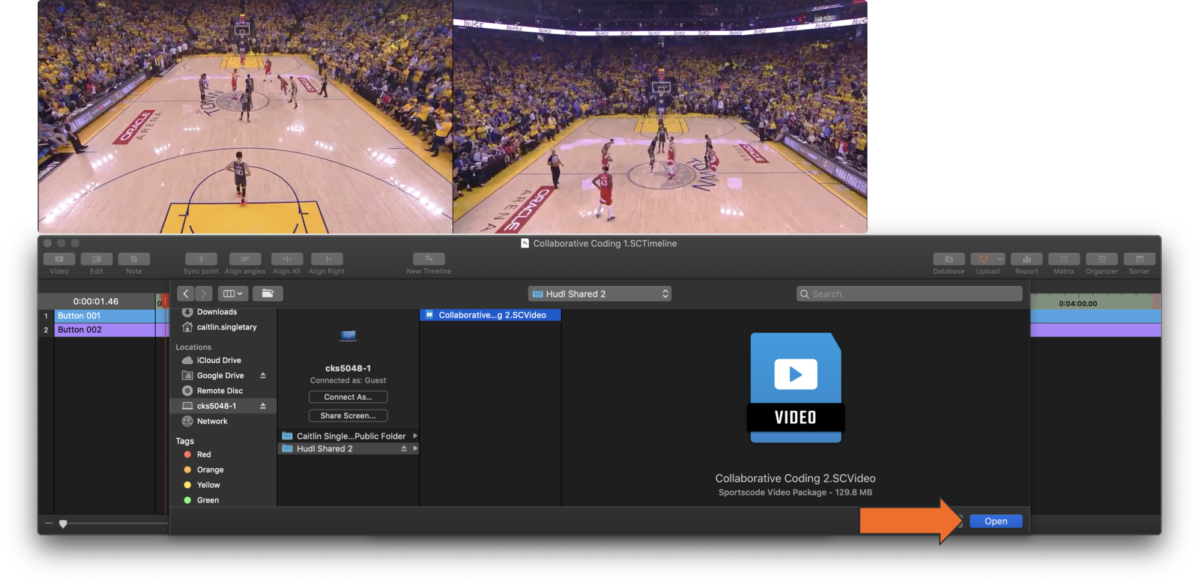Click the Align angles tool
The width and height of the screenshot is (1200, 586).
pos(244,258)
